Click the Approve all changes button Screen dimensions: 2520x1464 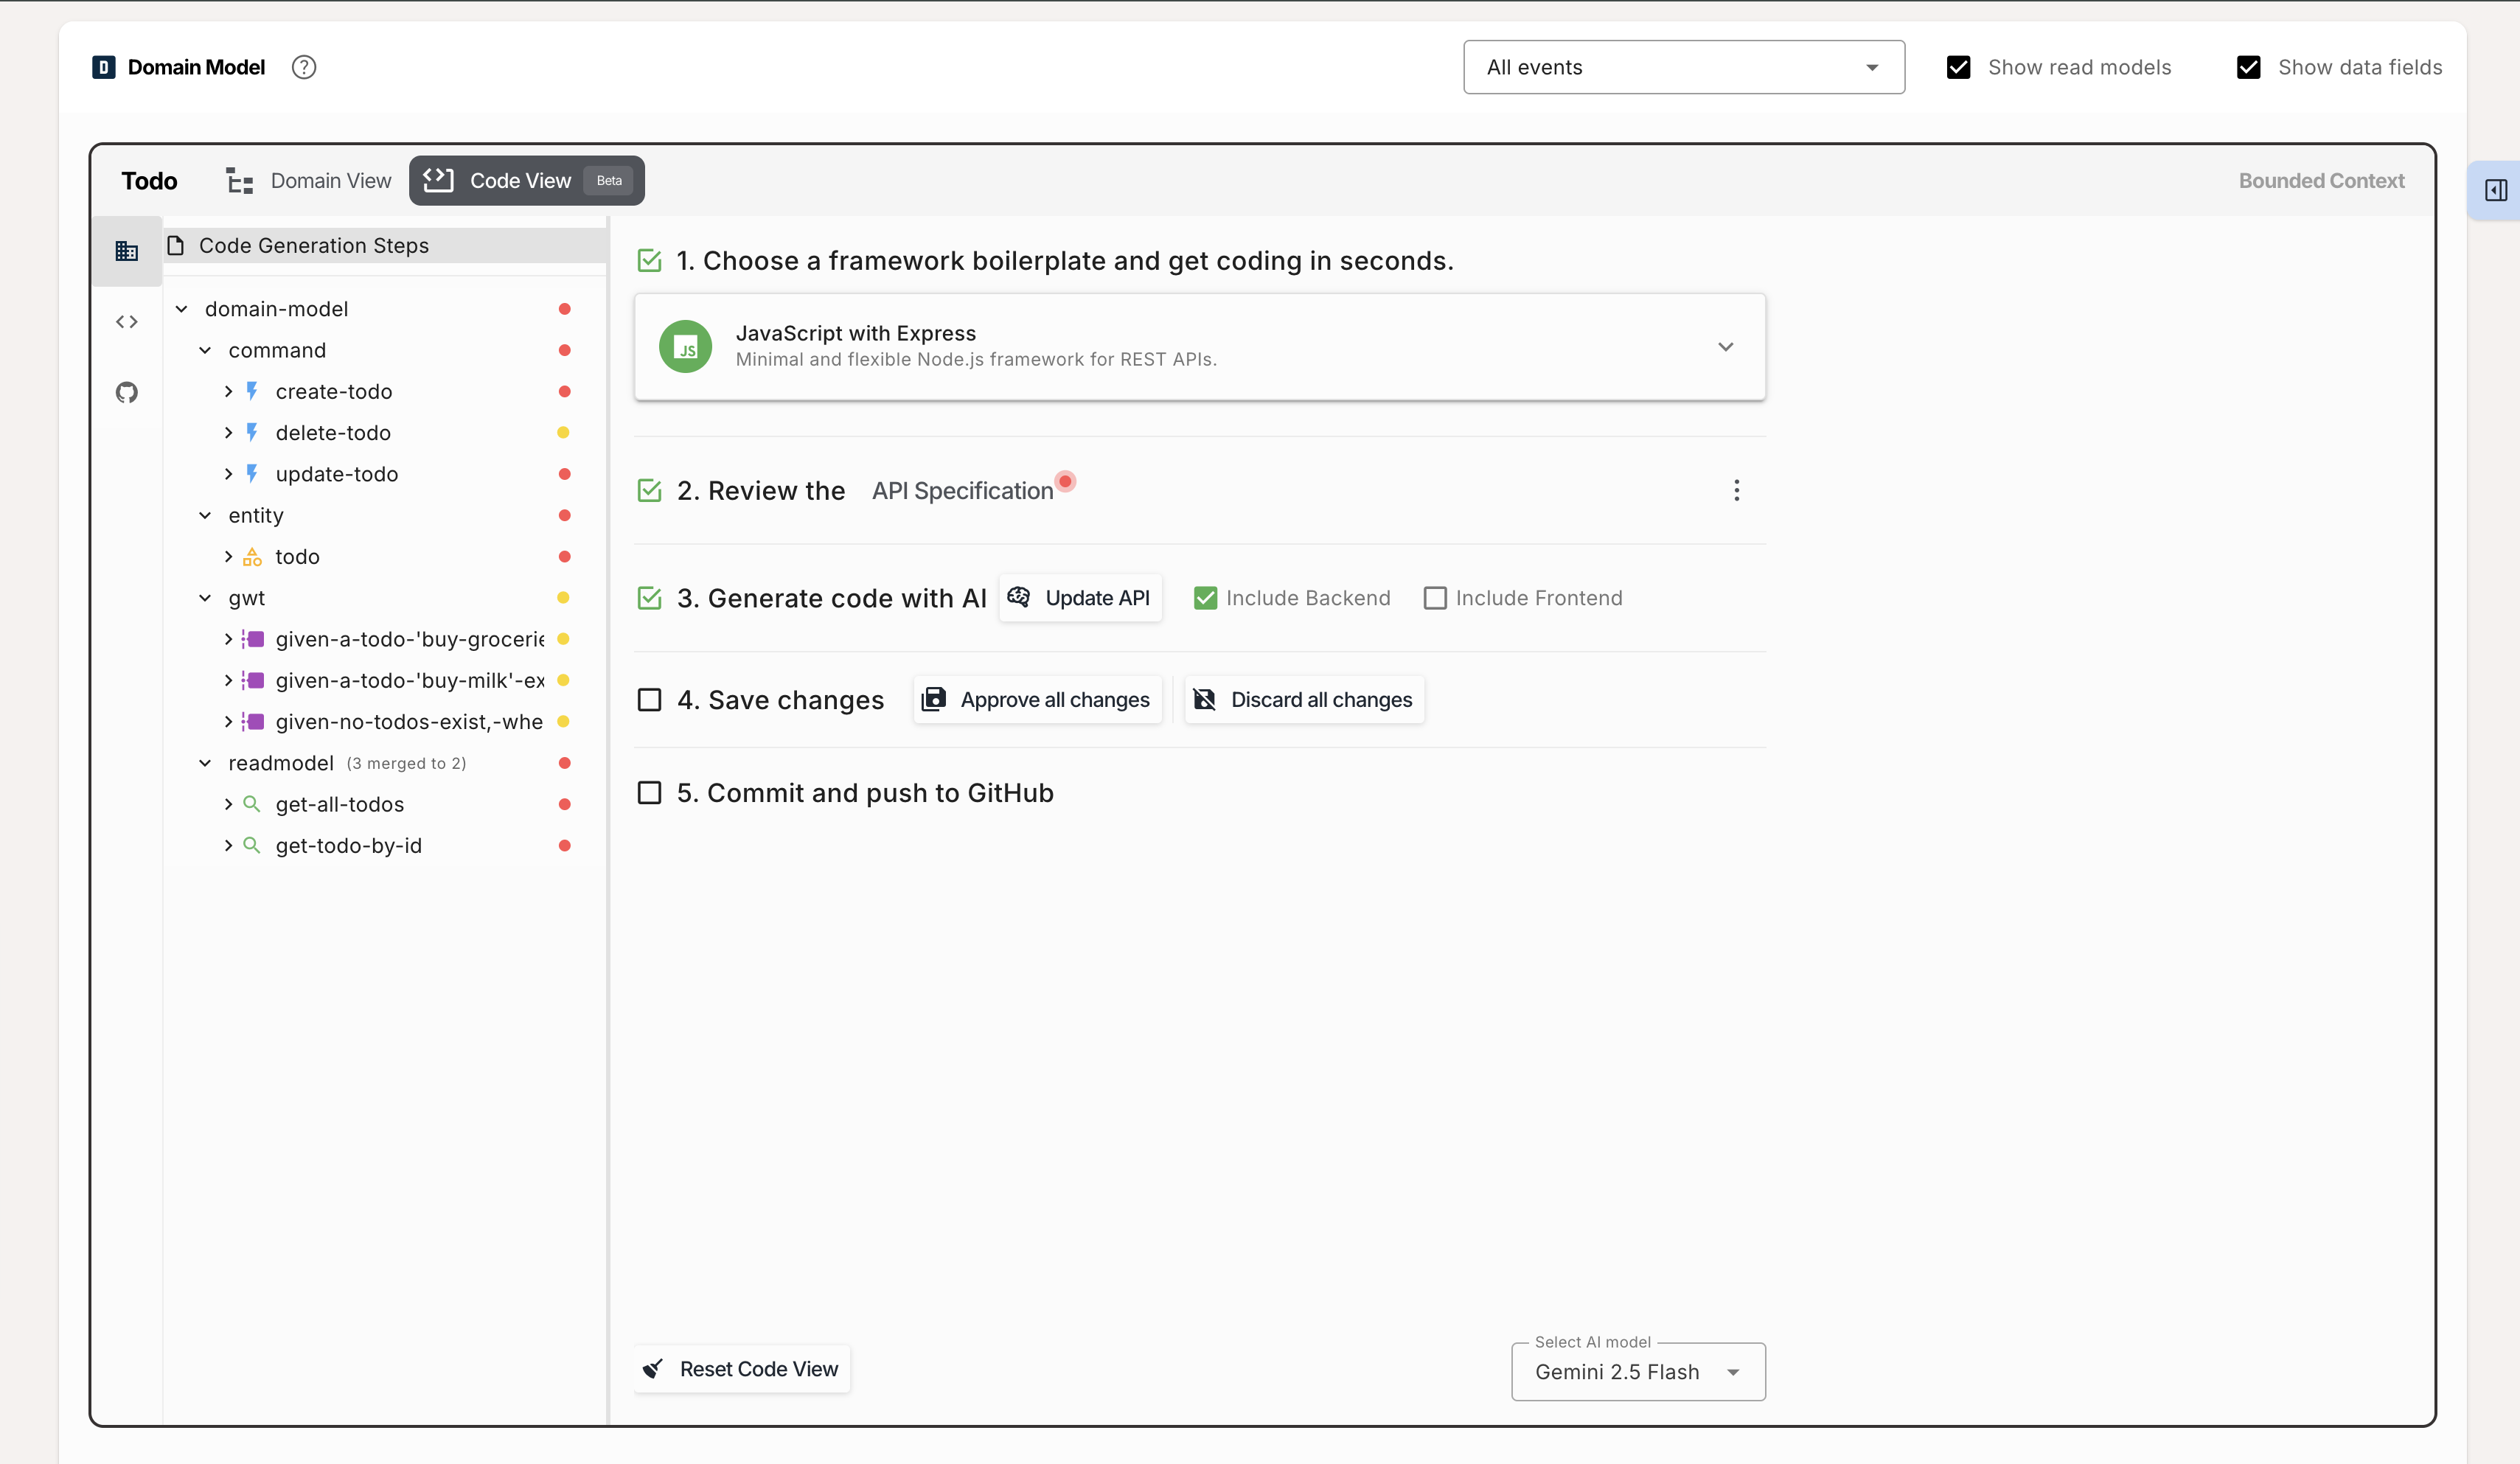point(1037,700)
